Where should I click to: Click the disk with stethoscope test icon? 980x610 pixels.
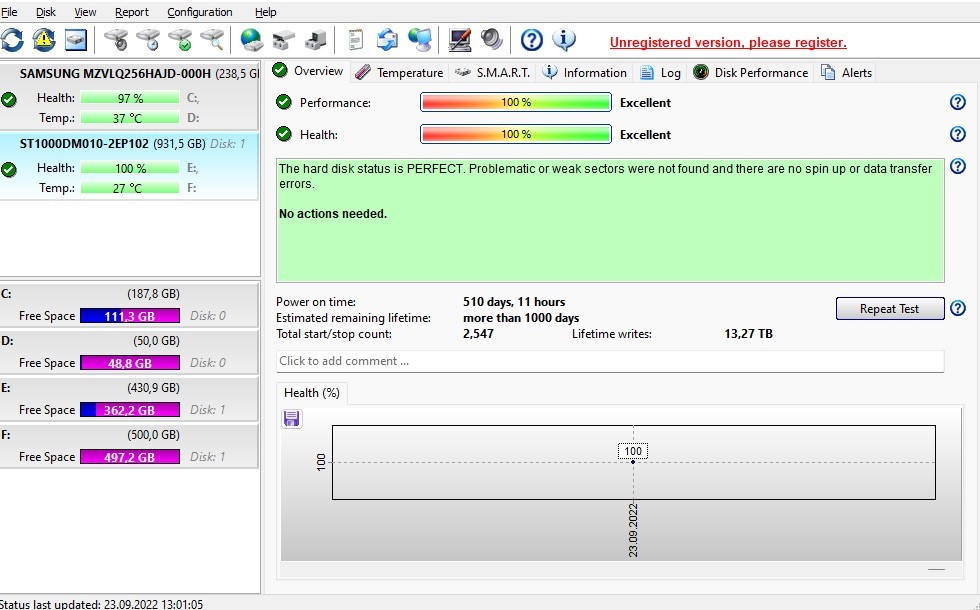[116, 41]
